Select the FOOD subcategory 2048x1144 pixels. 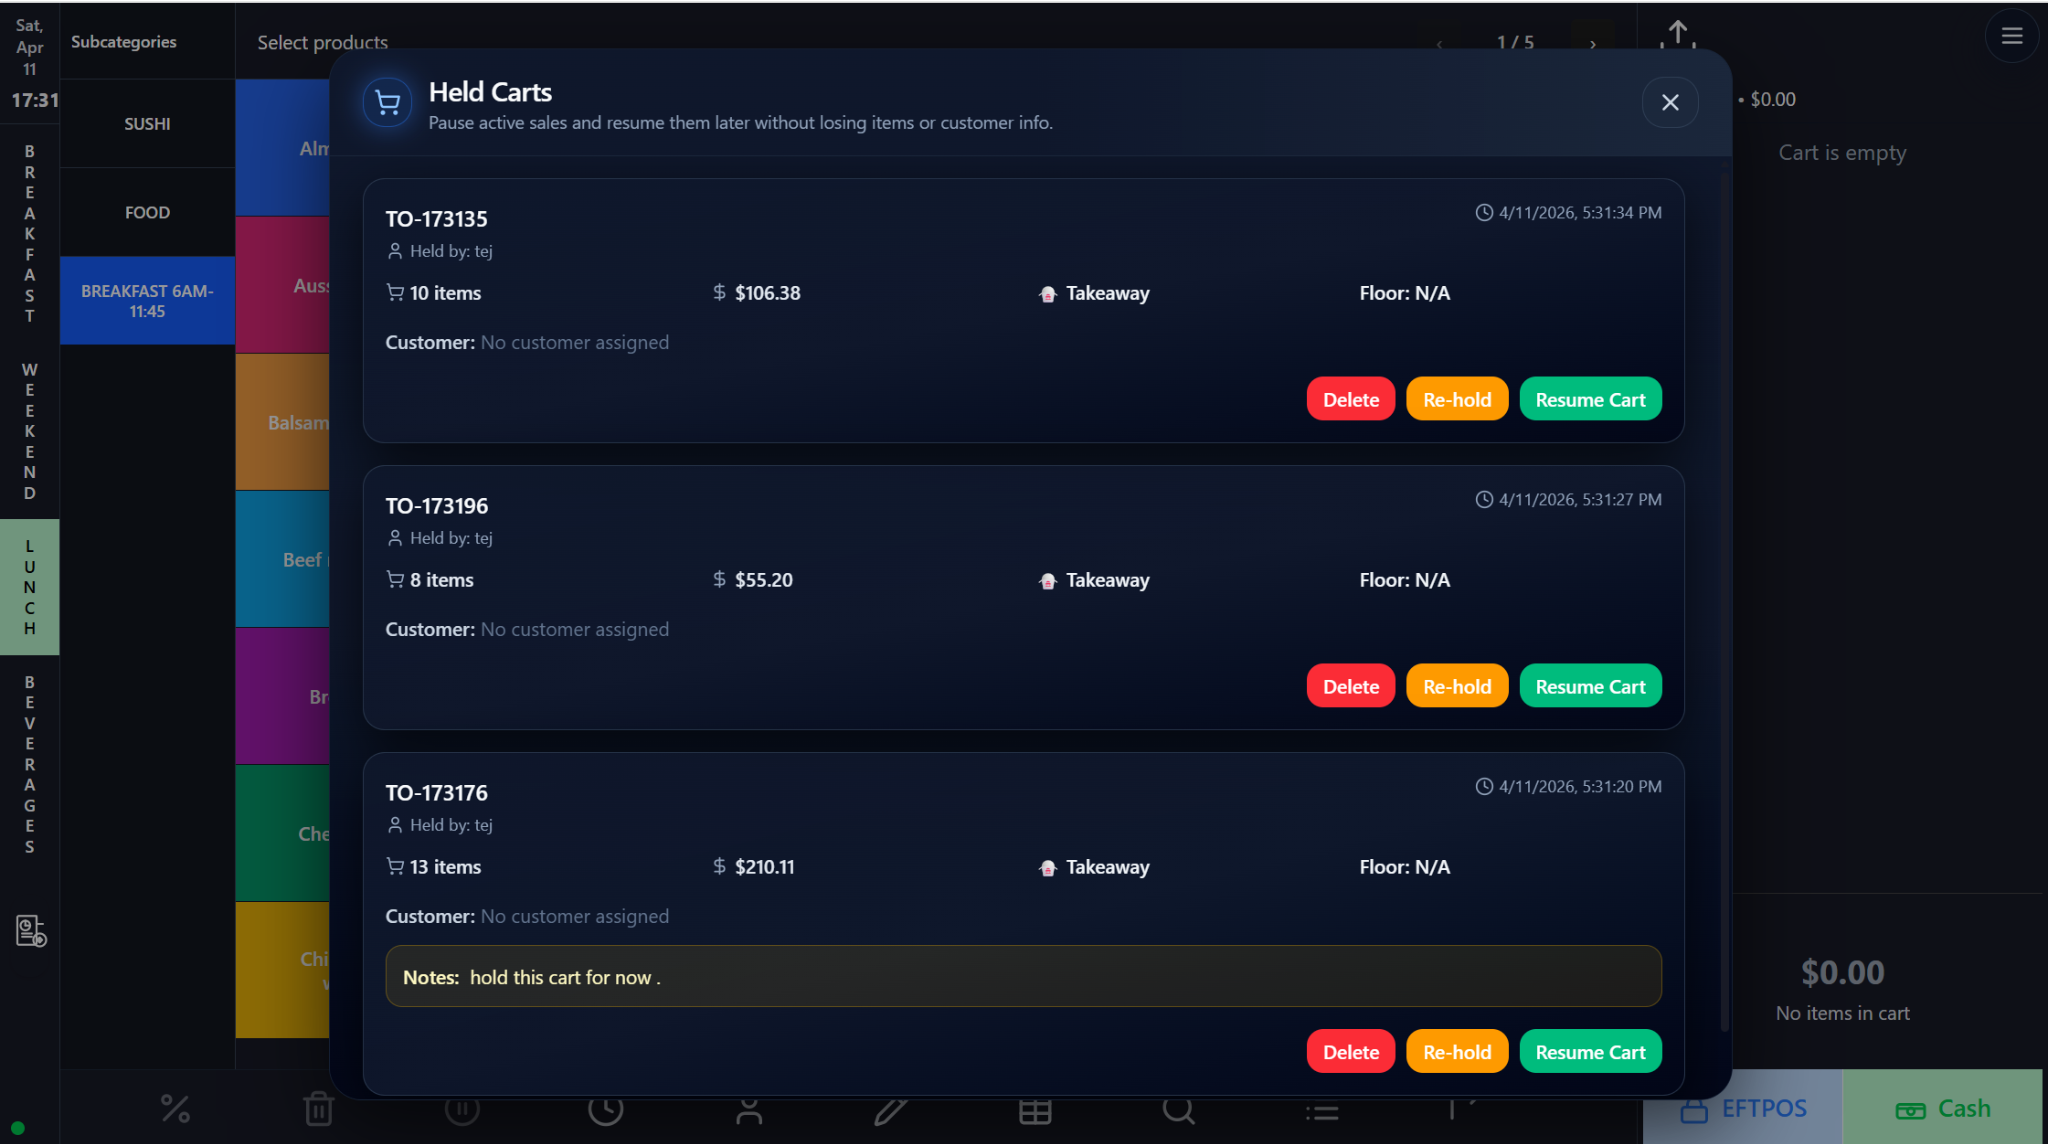(147, 212)
